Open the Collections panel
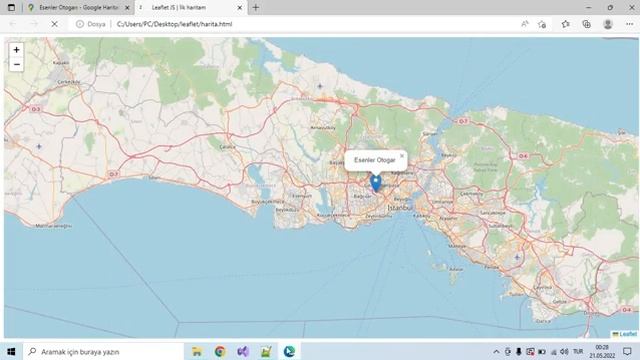640x360 pixels. pyautogui.click(x=587, y=24)
